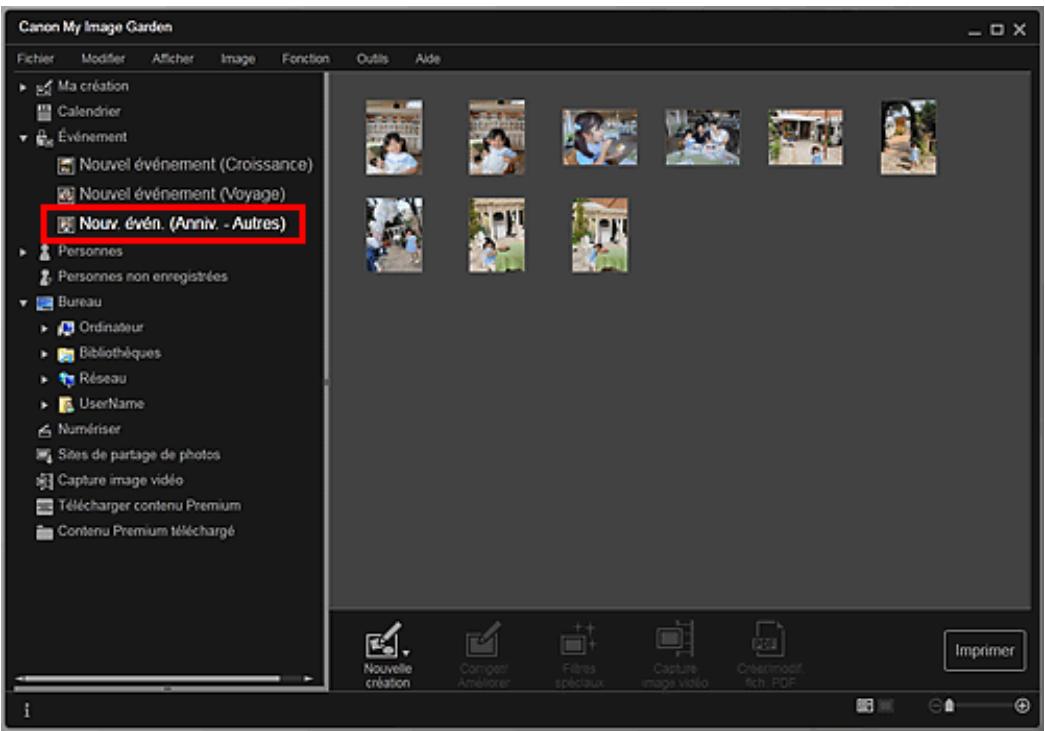Open the Image menu

[x=238, y=59]
